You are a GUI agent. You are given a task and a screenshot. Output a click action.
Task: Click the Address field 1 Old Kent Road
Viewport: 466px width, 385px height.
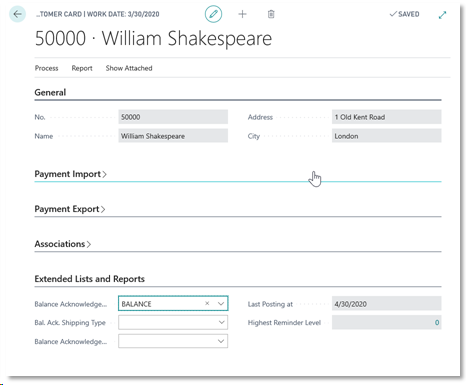[387, 117]
